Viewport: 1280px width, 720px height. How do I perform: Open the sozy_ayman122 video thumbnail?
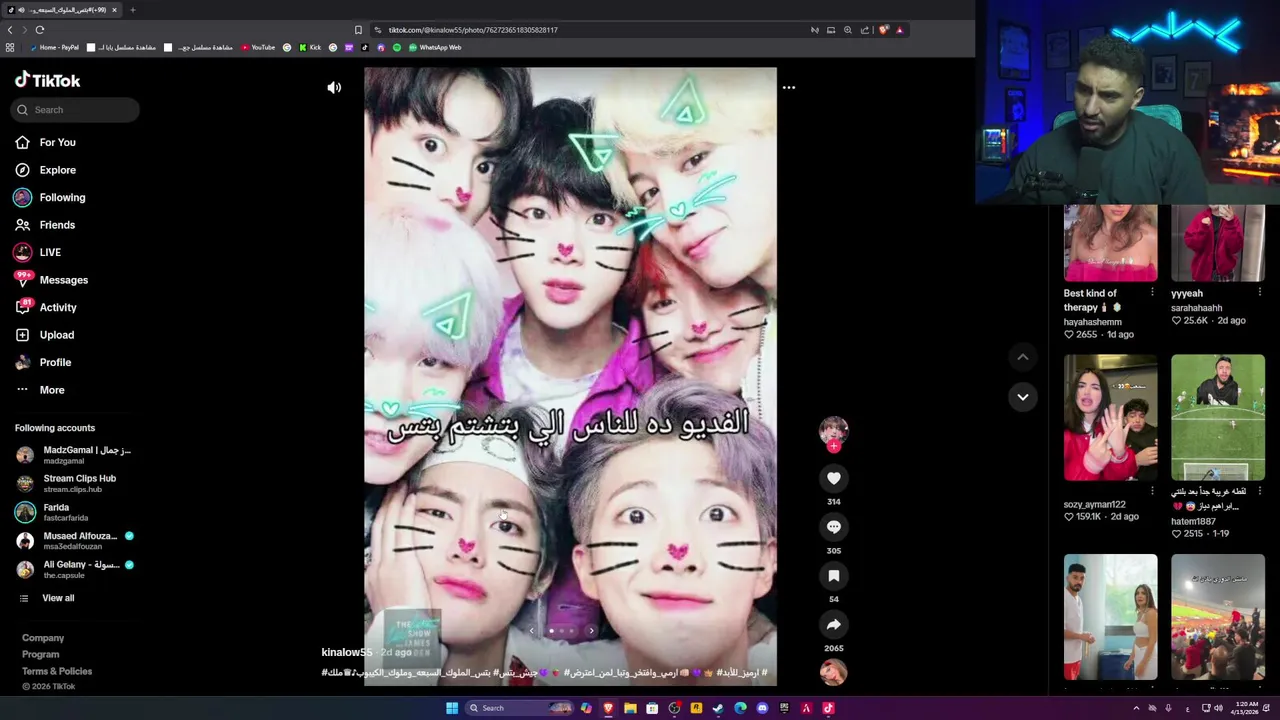coord(1110,417)
